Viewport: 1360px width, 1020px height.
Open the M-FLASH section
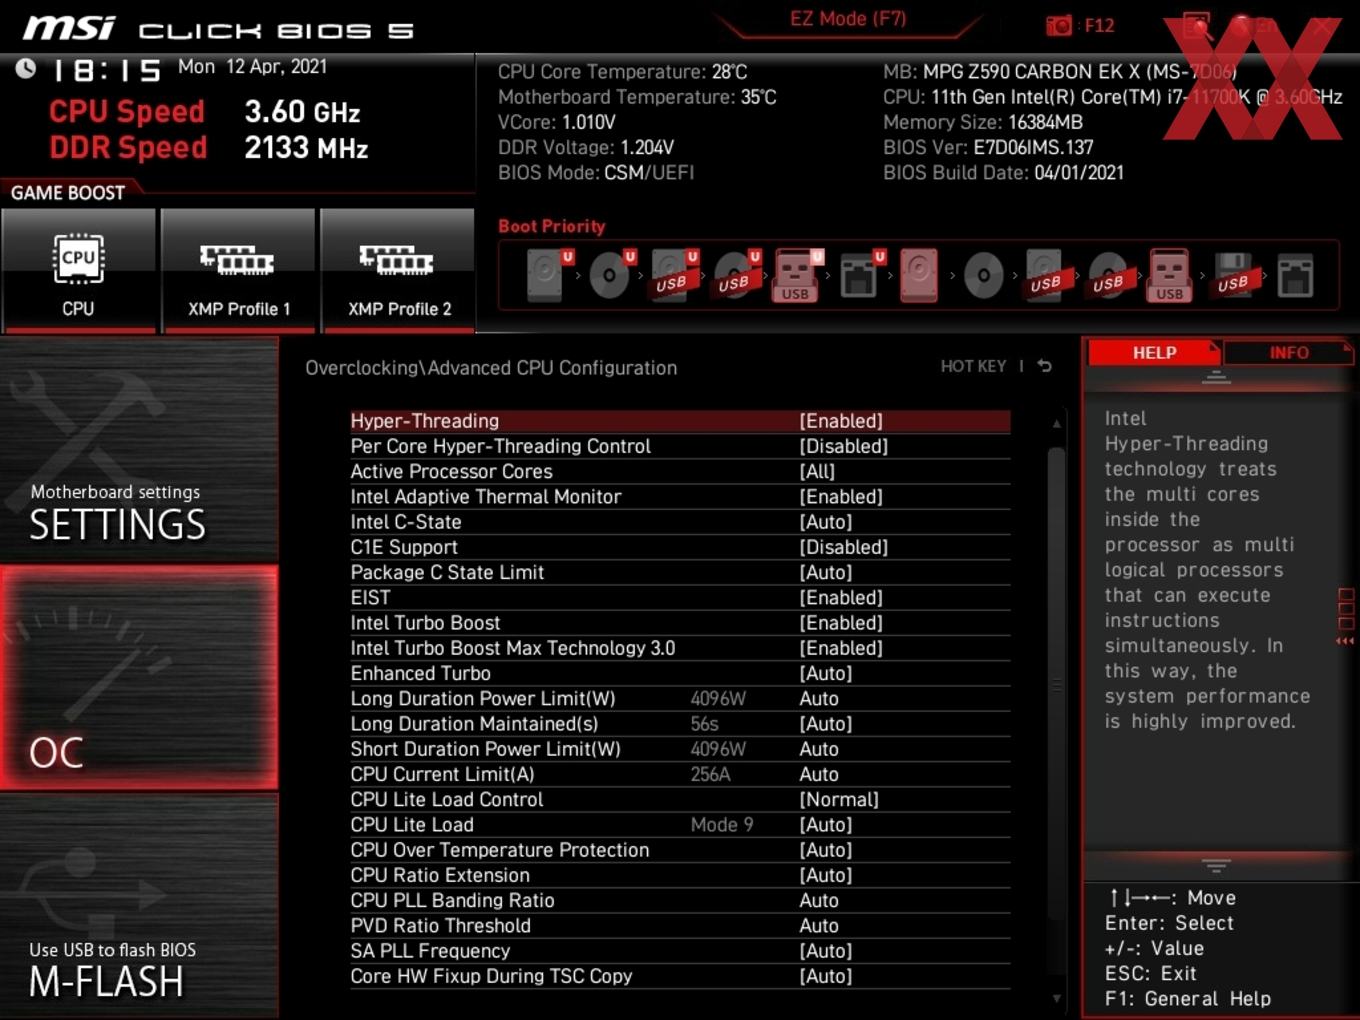[139, 905]
